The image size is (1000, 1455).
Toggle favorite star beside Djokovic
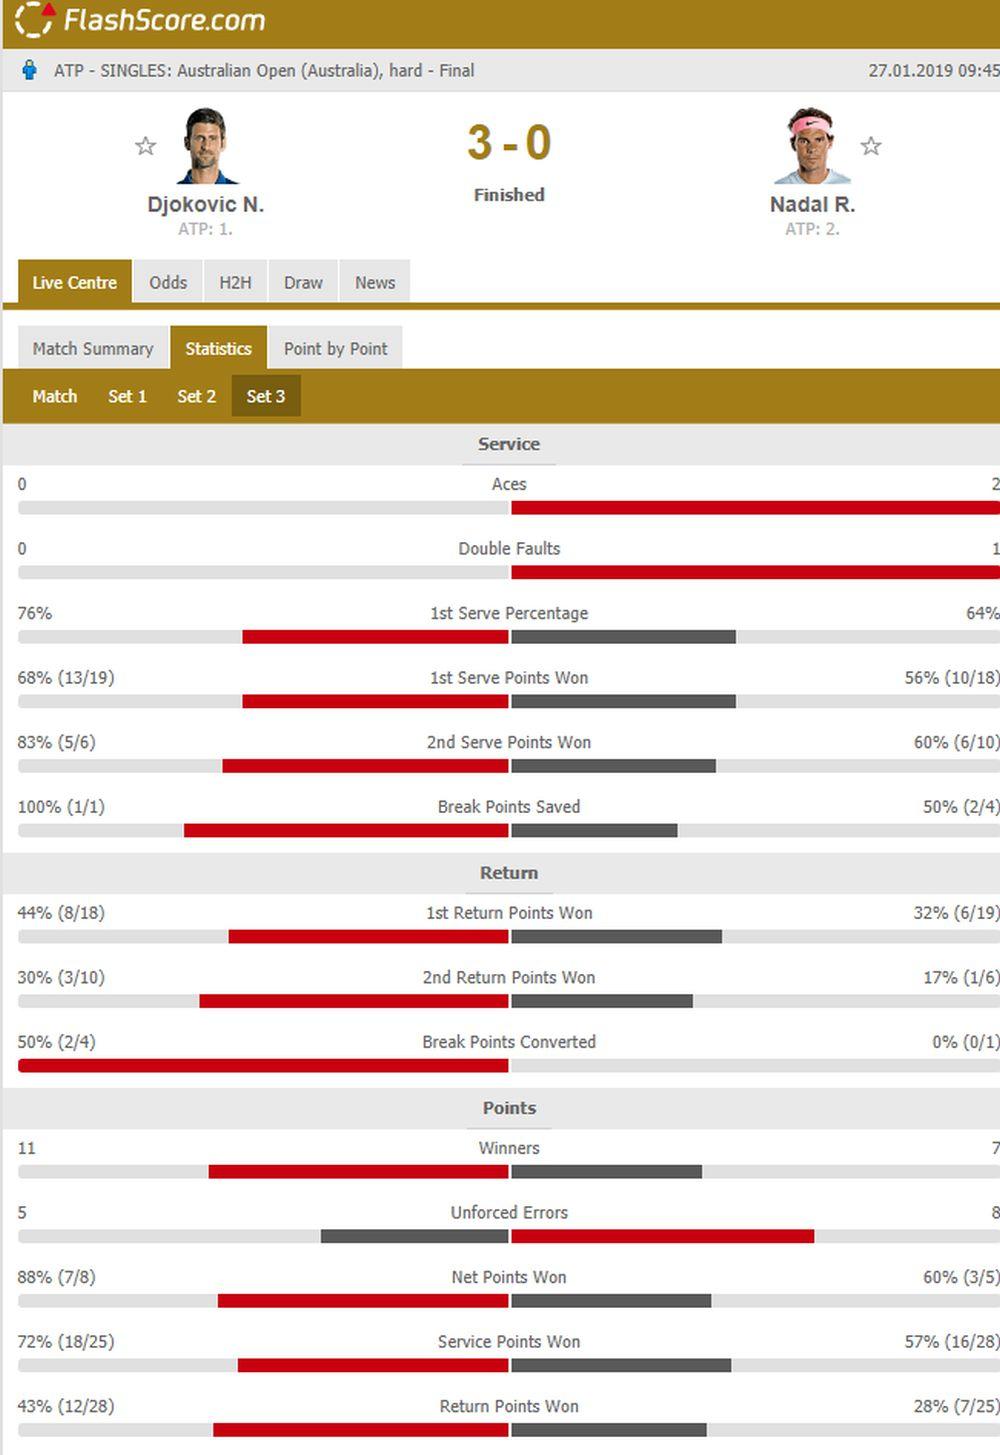[x=146, y=146]
